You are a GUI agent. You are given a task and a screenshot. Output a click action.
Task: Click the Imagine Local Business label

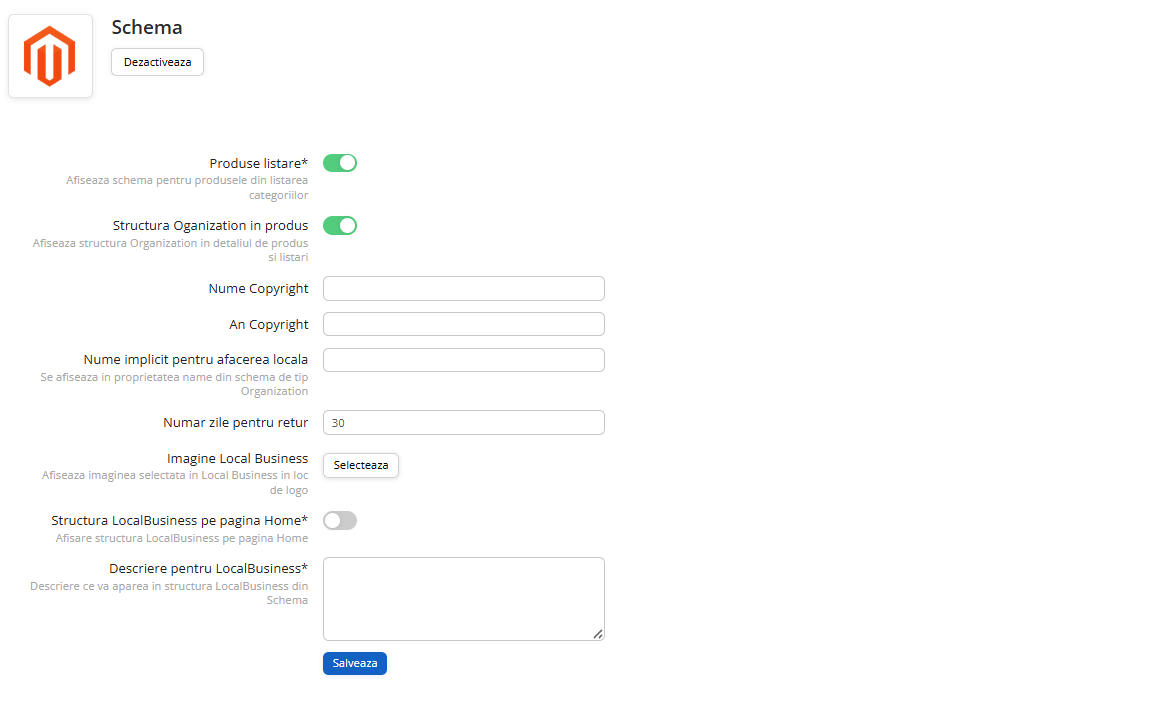point(237,458)
